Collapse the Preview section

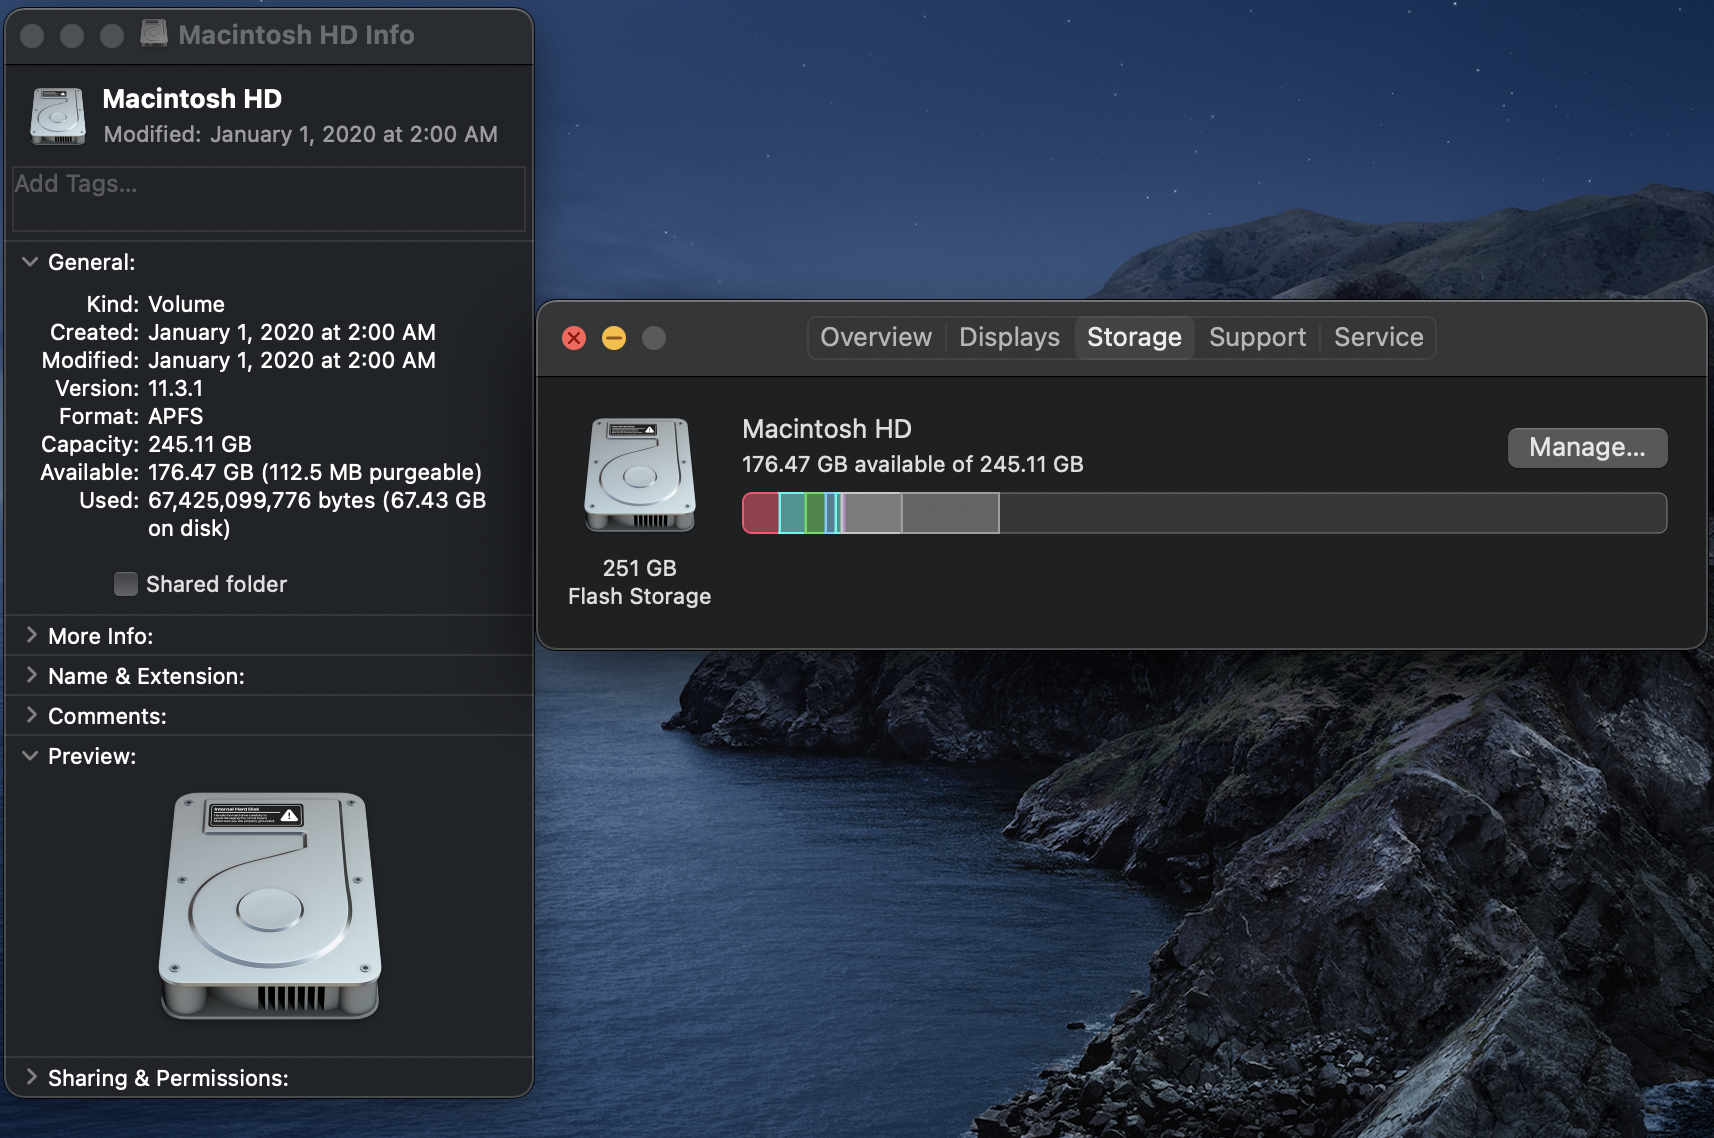pos(30,756)
